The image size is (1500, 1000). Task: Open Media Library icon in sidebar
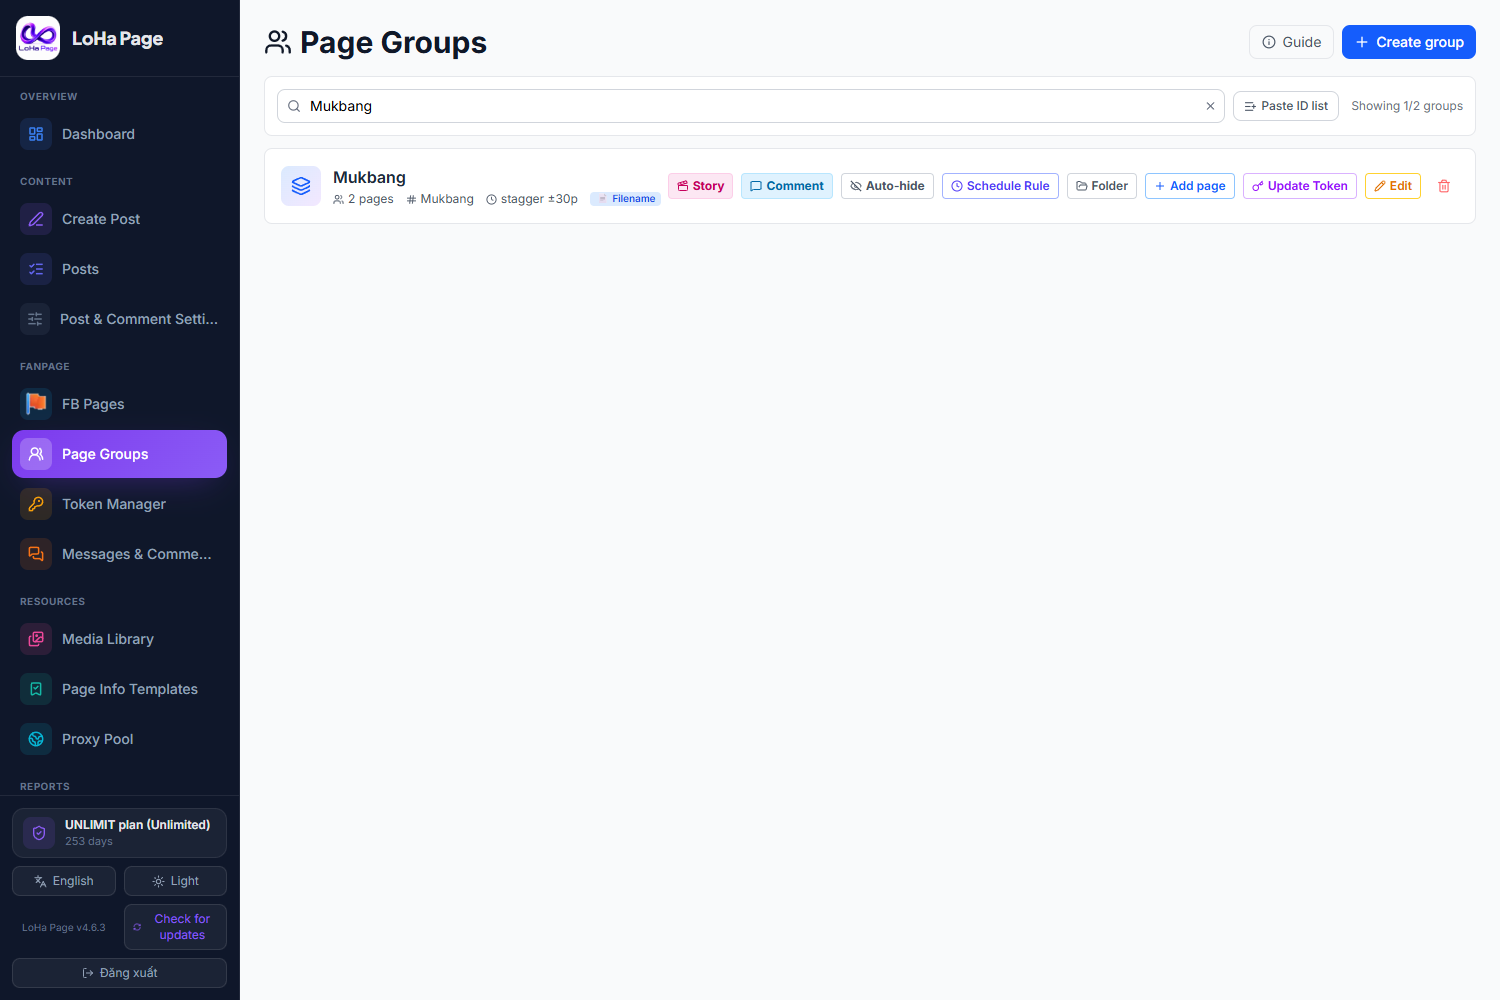point(36,639)
